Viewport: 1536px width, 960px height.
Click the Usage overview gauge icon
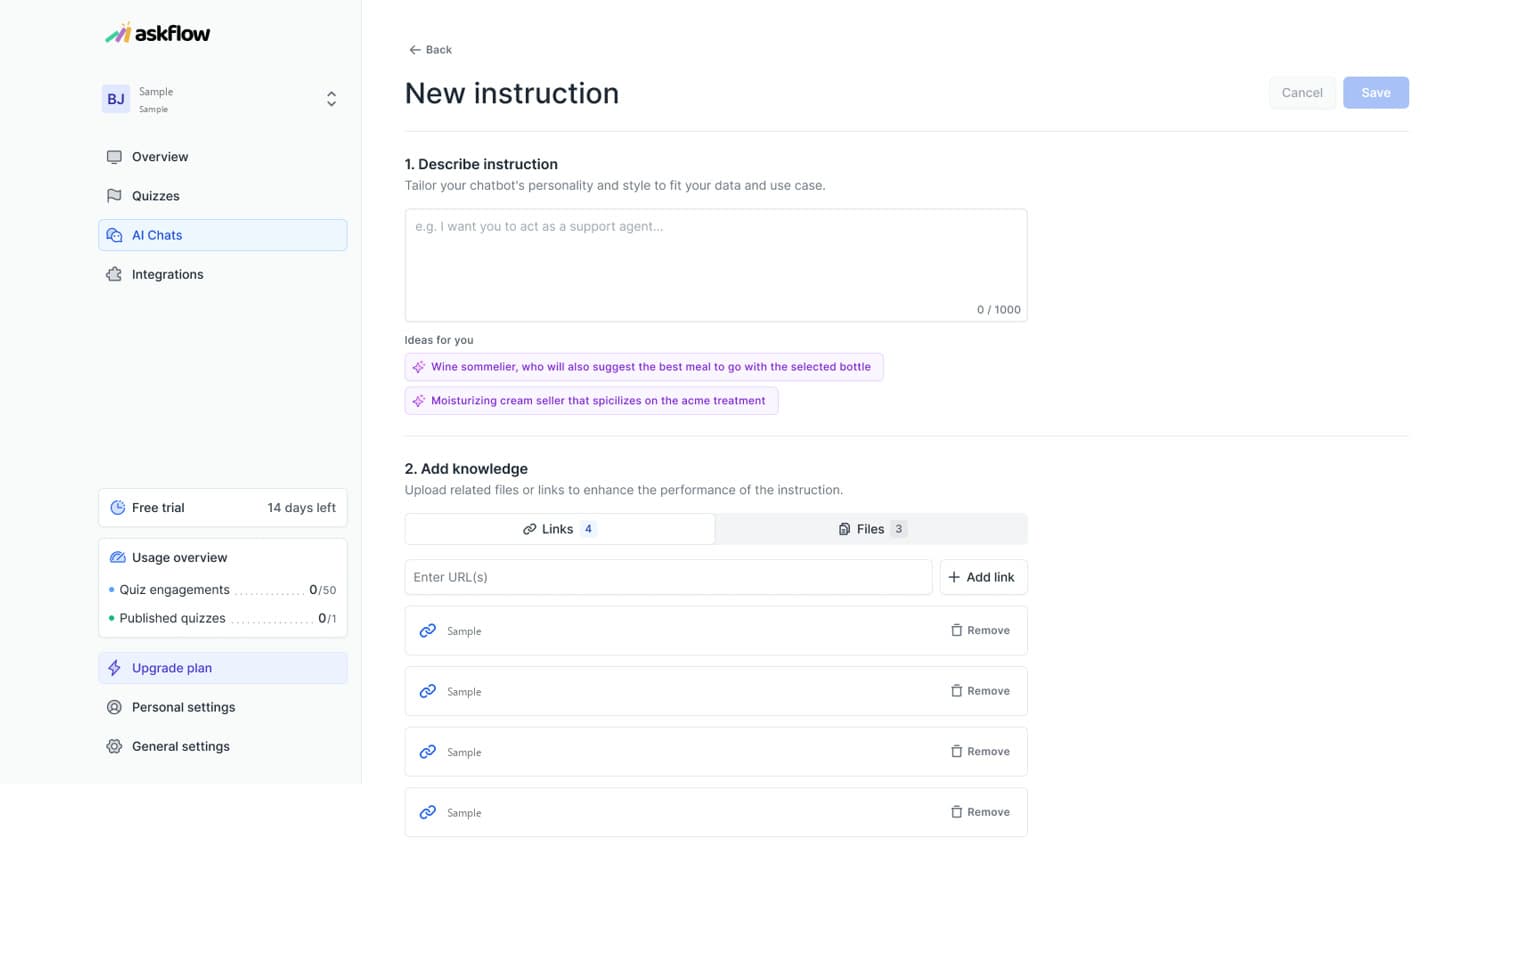[x=117, y=558]
